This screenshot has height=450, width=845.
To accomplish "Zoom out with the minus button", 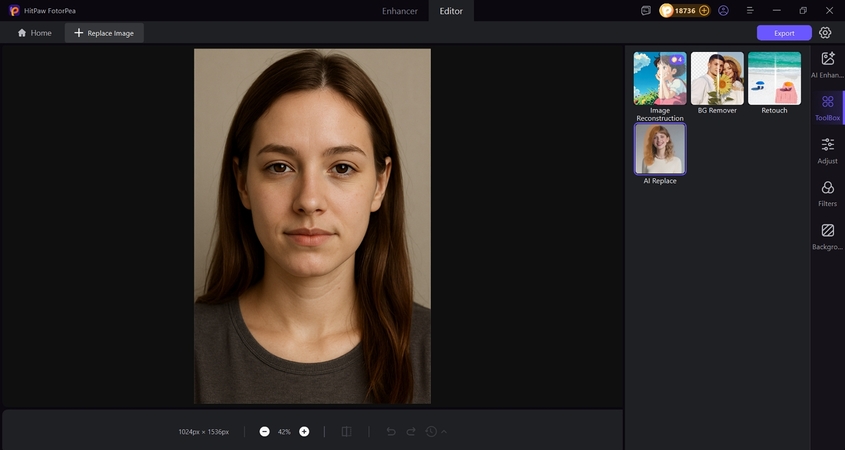I will click(264, 432).
